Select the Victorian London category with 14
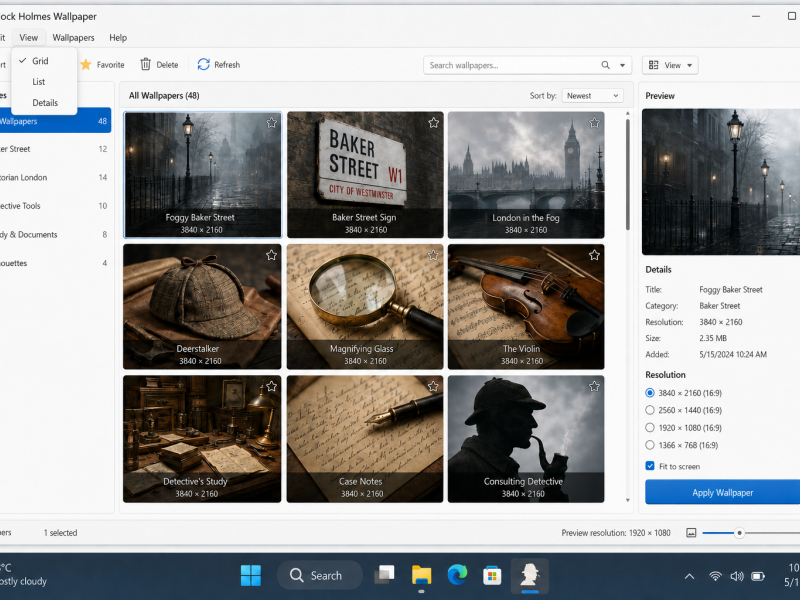This screenshot has height=600, width=800. click(54, 178)
